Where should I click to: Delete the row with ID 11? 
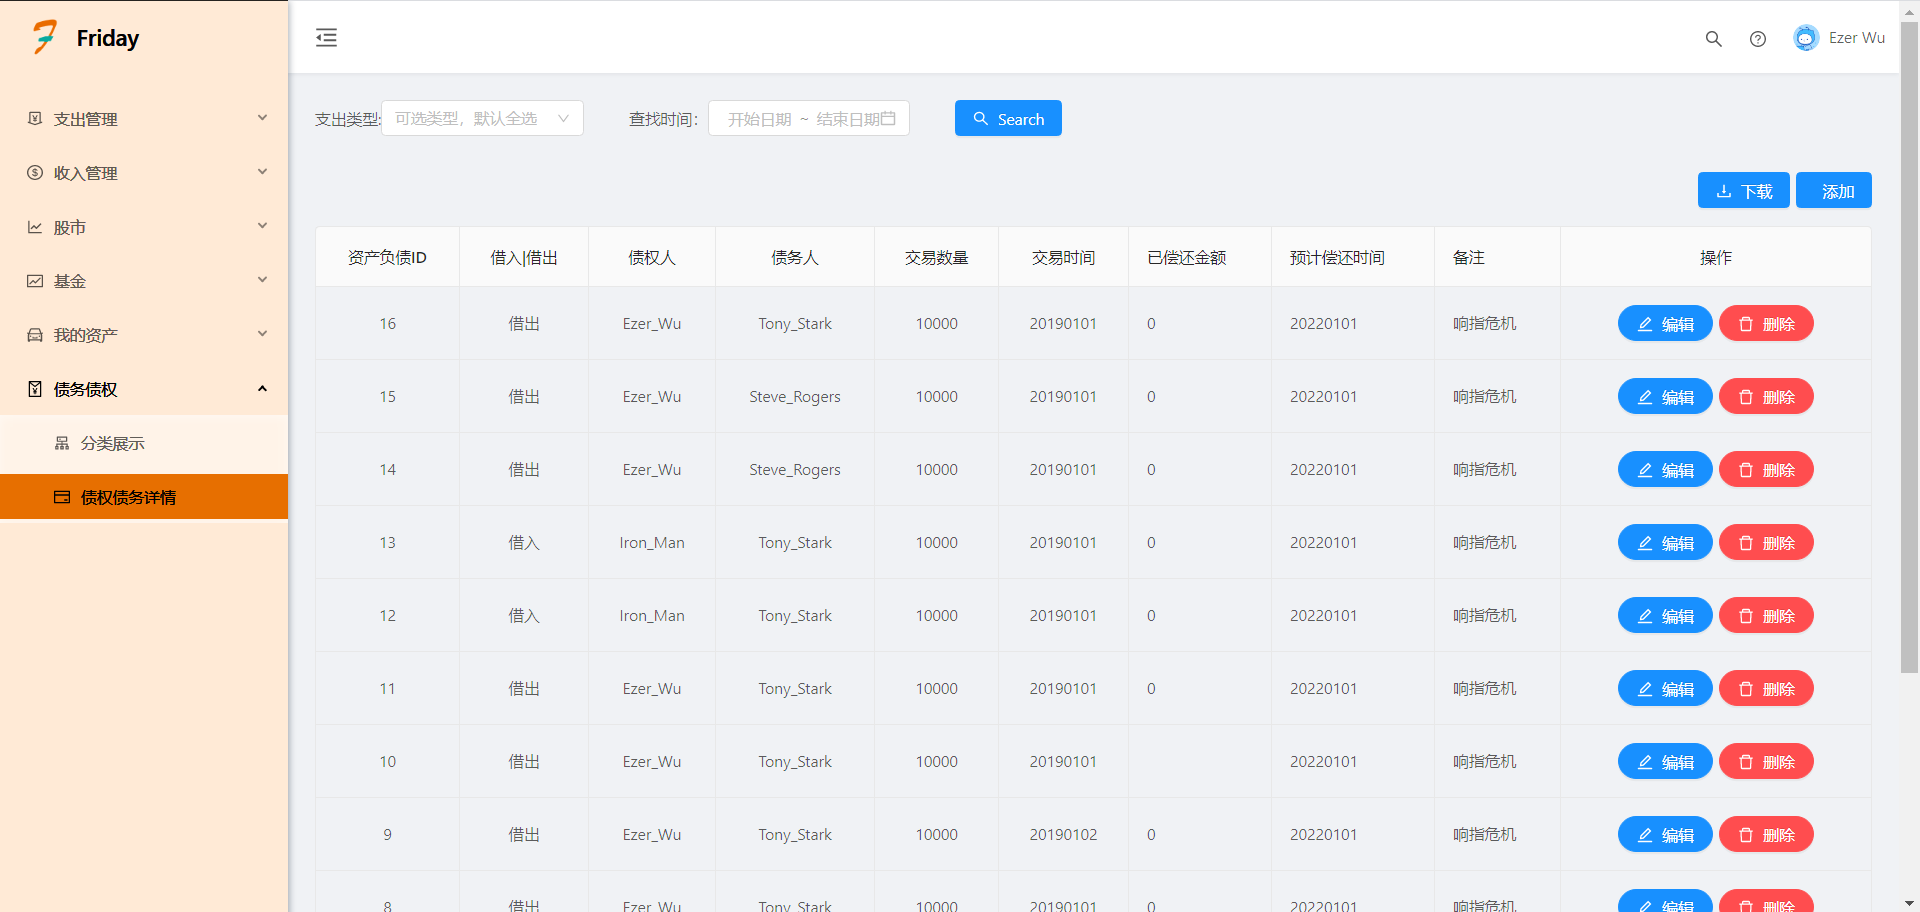(1766, 688)
